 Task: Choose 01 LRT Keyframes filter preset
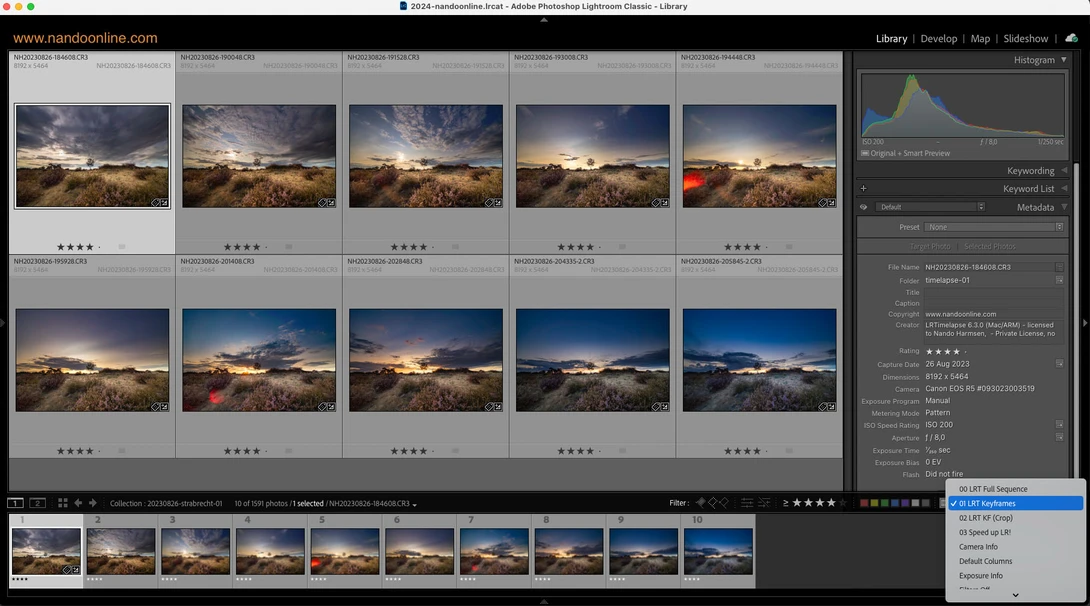pyautogui.click(x=1015, y=503)
